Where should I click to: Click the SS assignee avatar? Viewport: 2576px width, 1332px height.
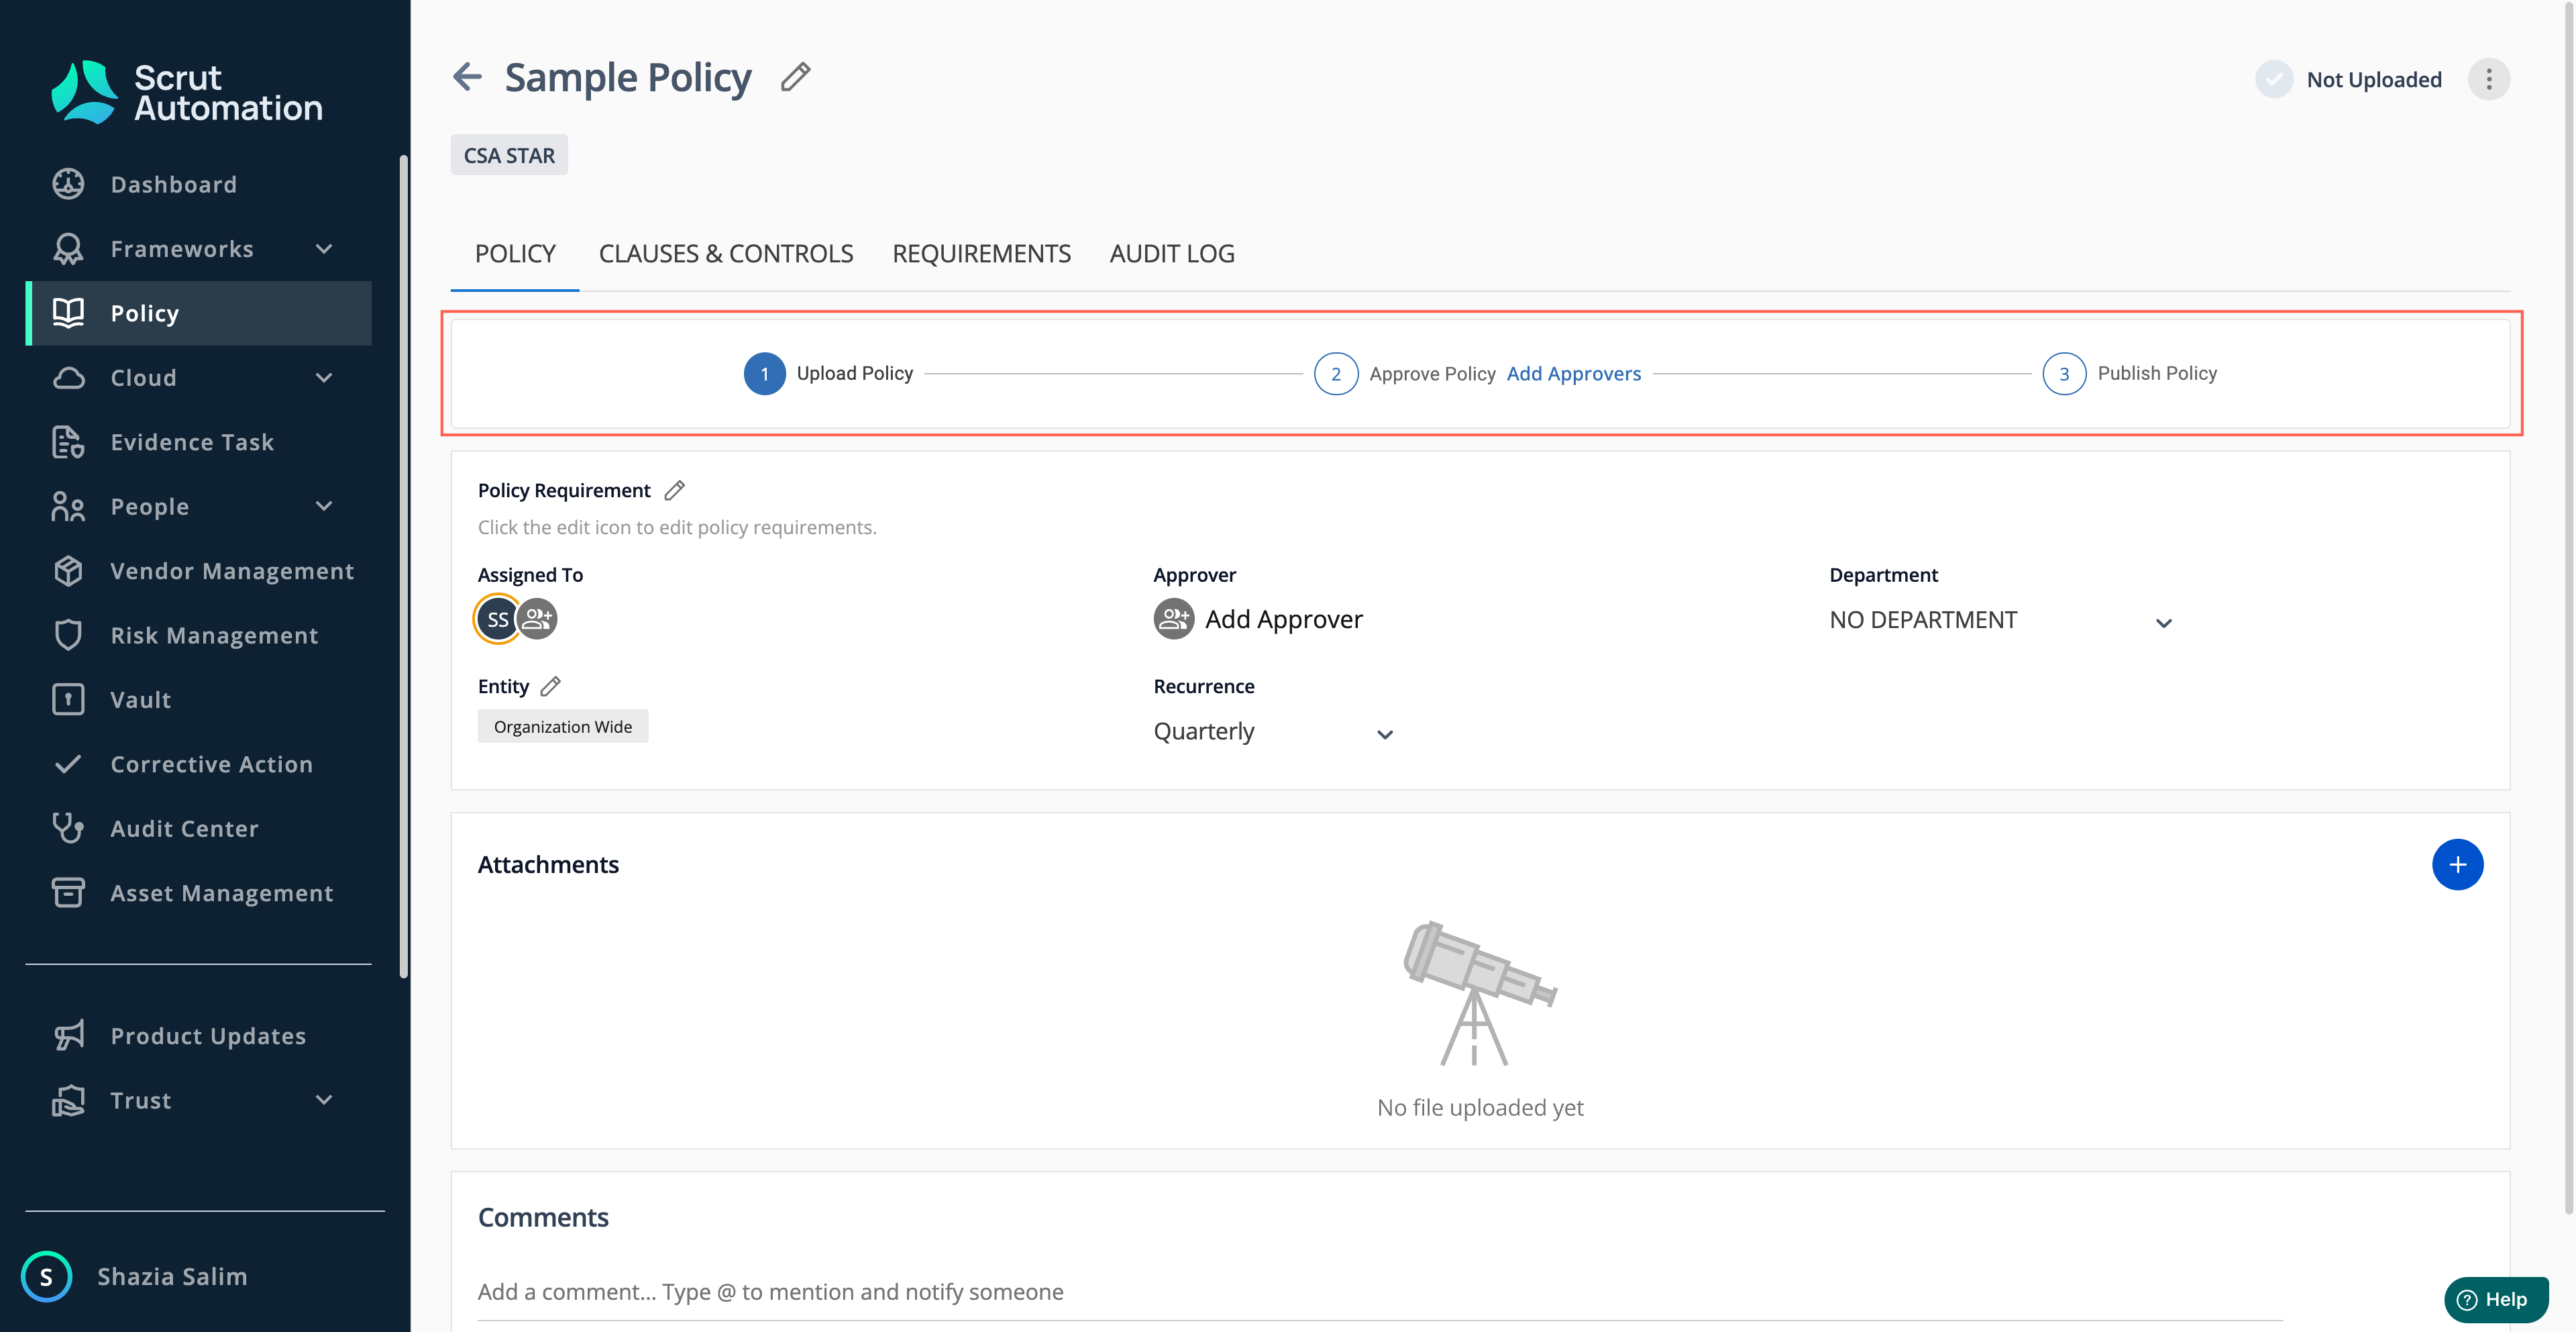tap(497, 619)
